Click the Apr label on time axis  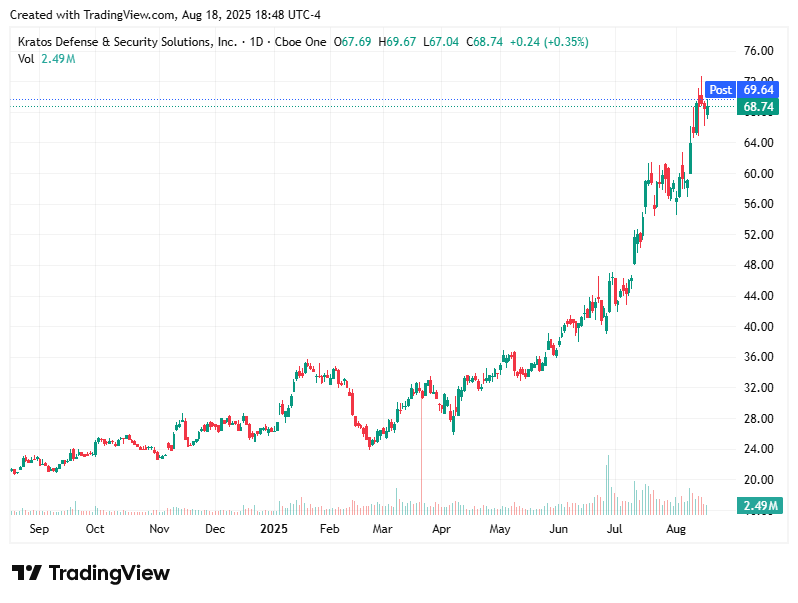pyautogui.click(x=441, y=529)
